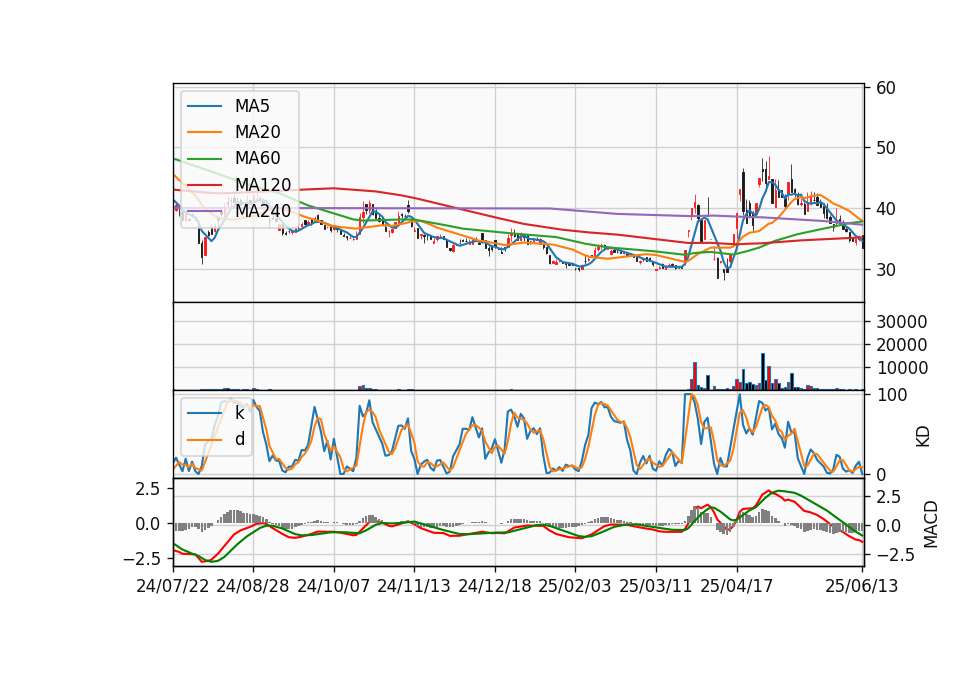This screenshot has height=690, width=960.
Task: Click the MACD vertical axis title
Action: [931, 525]
